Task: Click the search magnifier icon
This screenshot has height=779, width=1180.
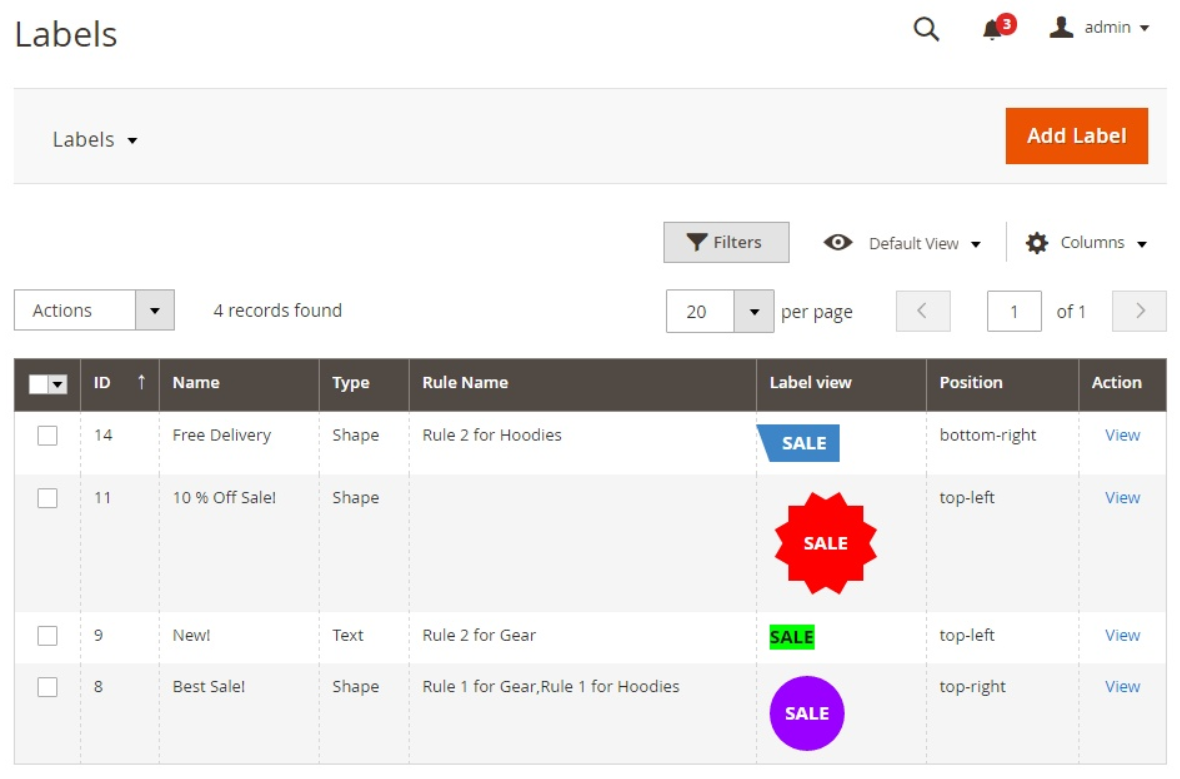Action: point(926,29)
